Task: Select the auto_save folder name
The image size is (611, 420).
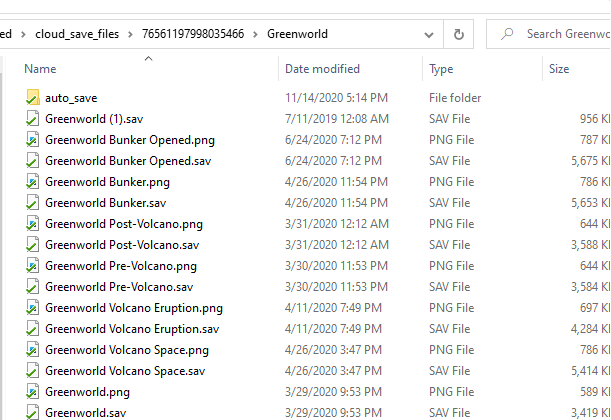Action: [71, 98]
